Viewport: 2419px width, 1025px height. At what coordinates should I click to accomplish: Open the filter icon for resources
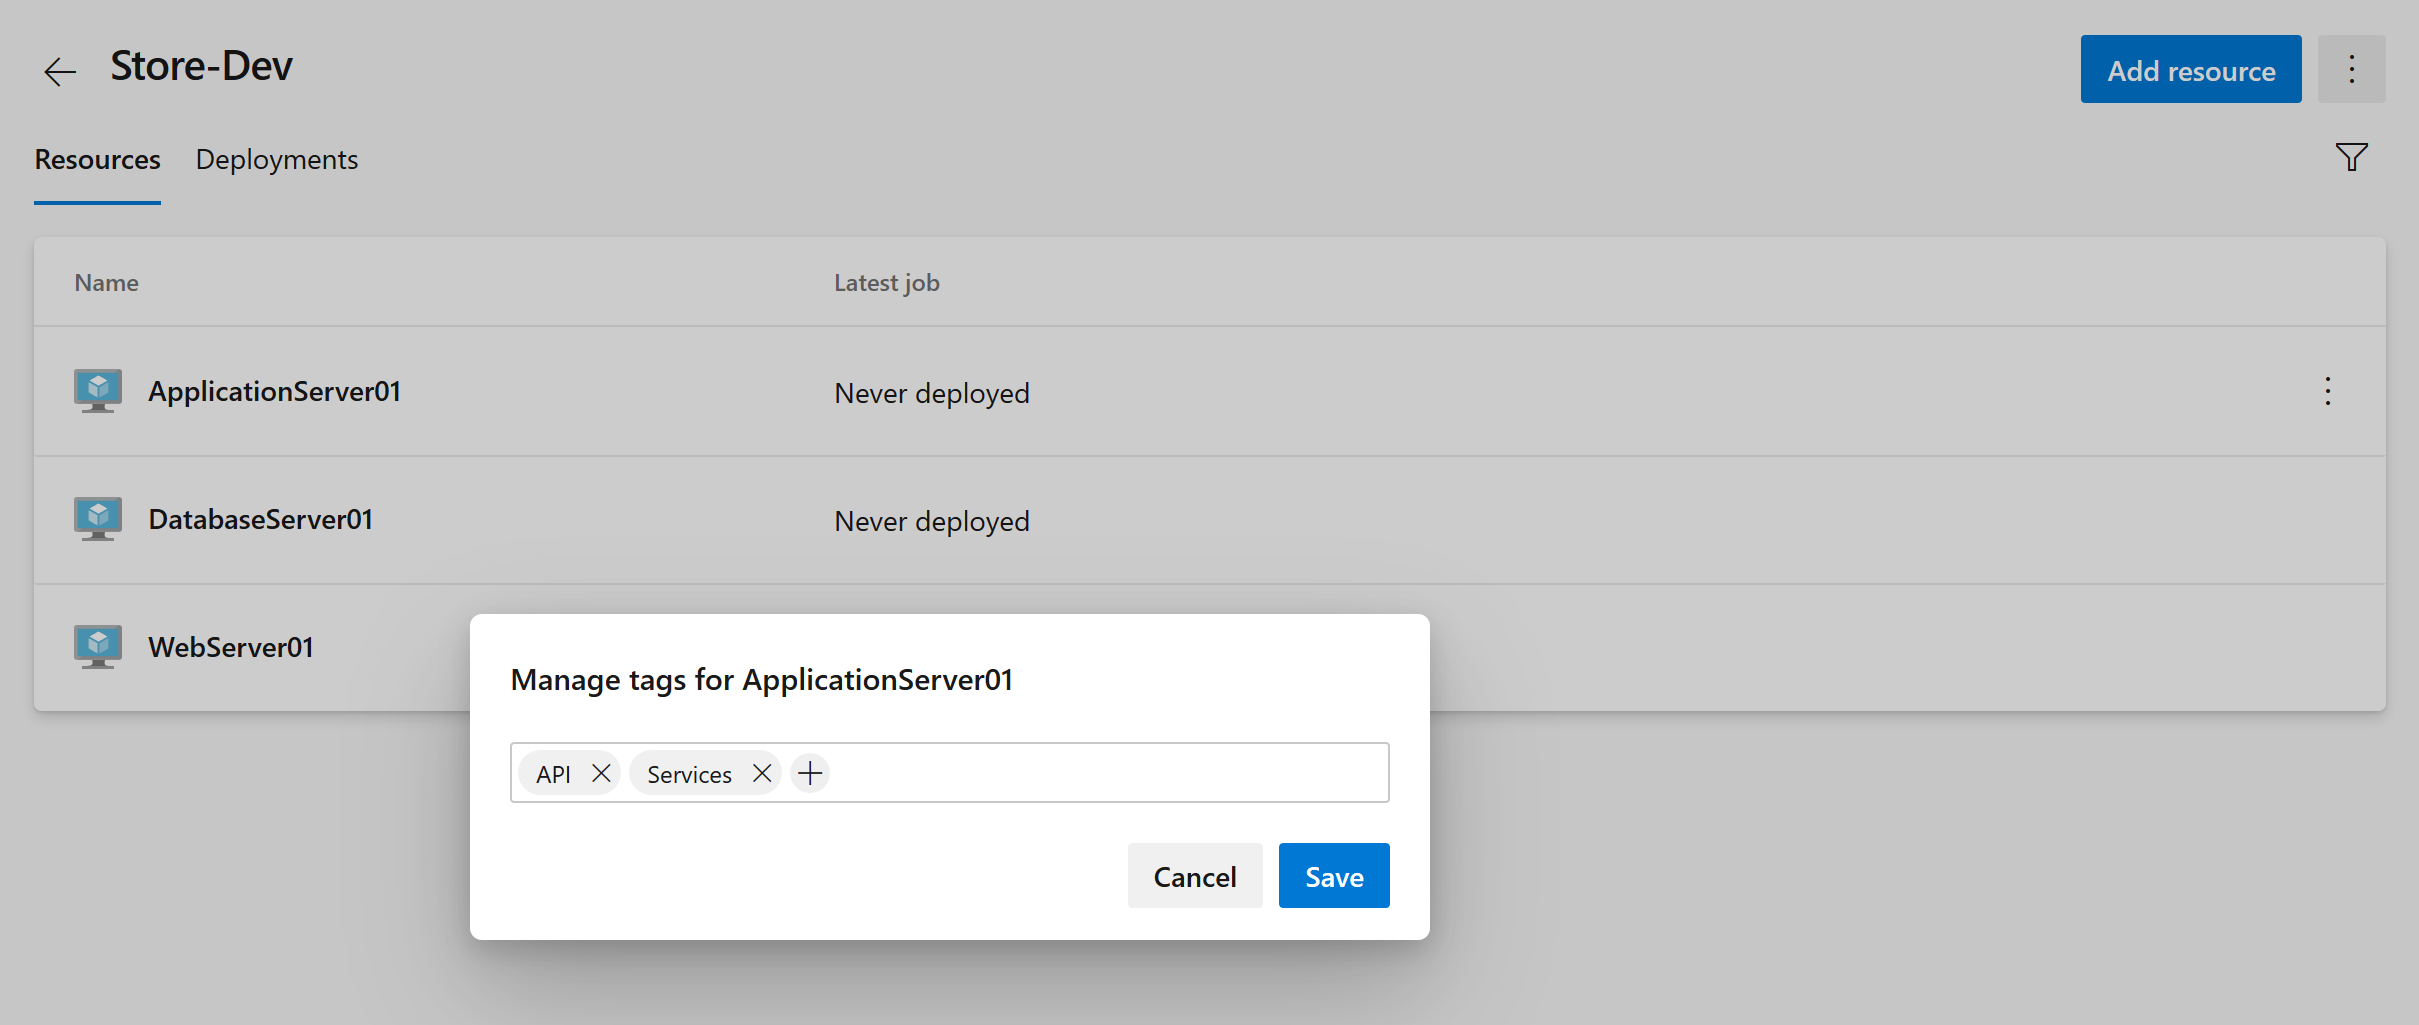(2351, 157)
